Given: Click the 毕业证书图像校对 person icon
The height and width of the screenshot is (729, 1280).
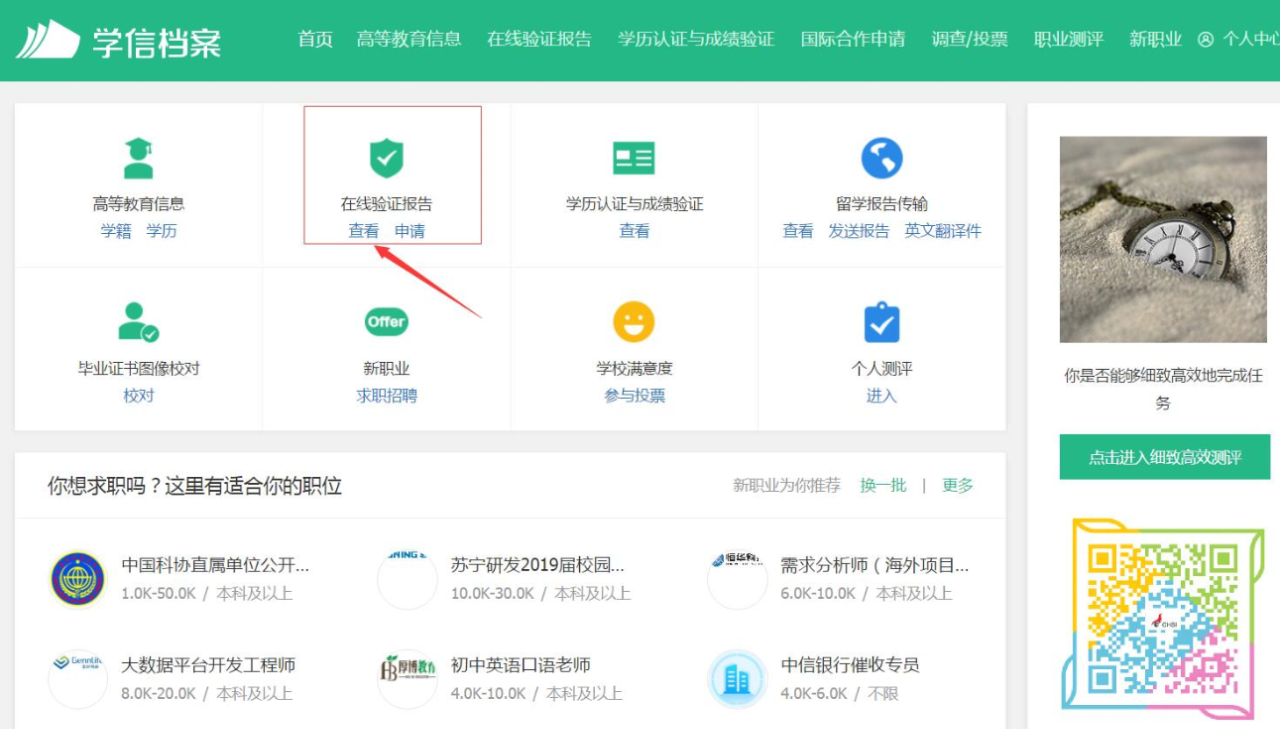Looking at the screenshot, I should (x=138, y=322).
